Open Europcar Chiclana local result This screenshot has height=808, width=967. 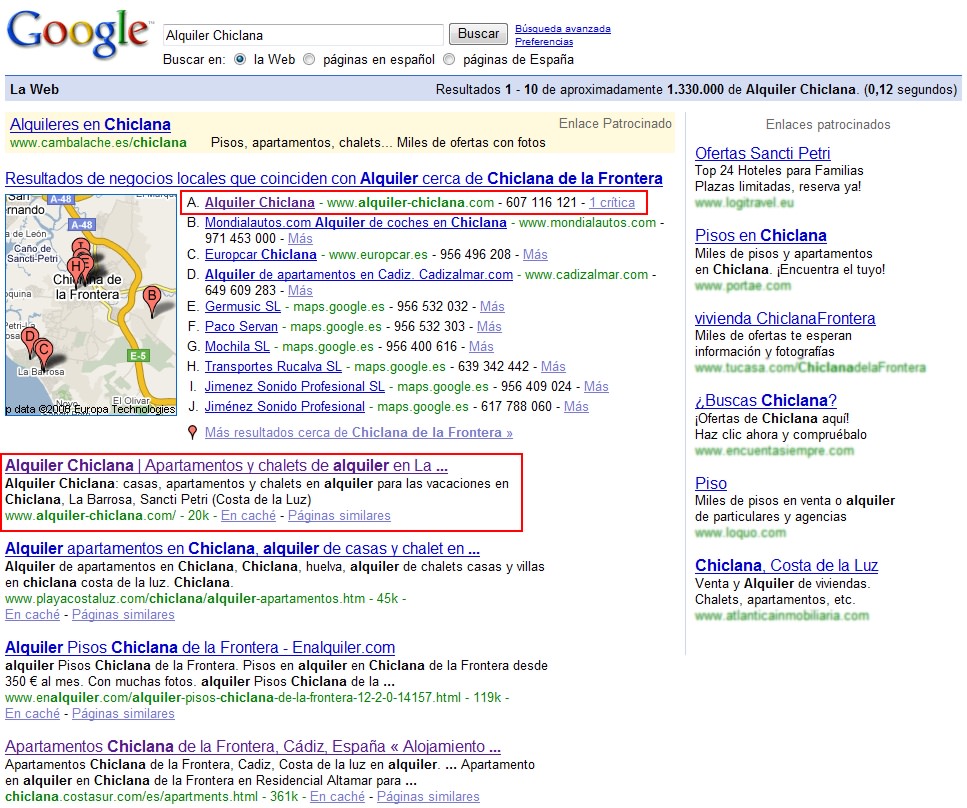pos(261,255)
